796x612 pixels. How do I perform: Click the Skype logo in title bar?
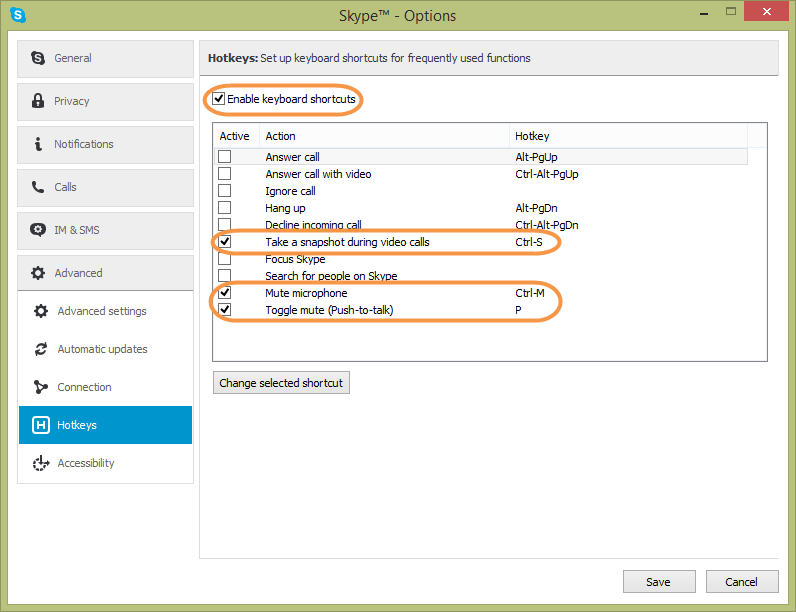(x=17, y=15)
